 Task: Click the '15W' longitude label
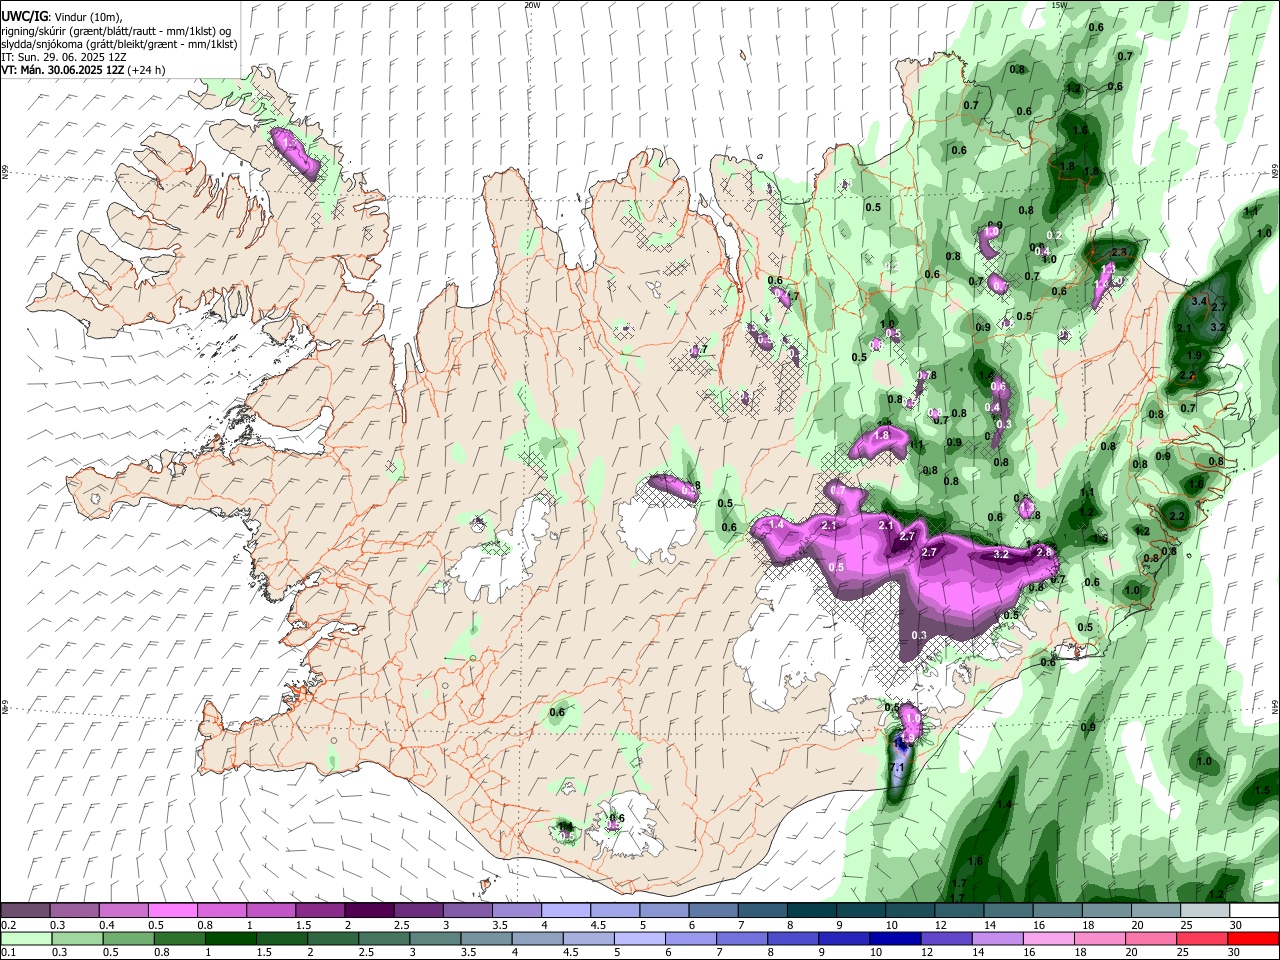[1059, 5]
